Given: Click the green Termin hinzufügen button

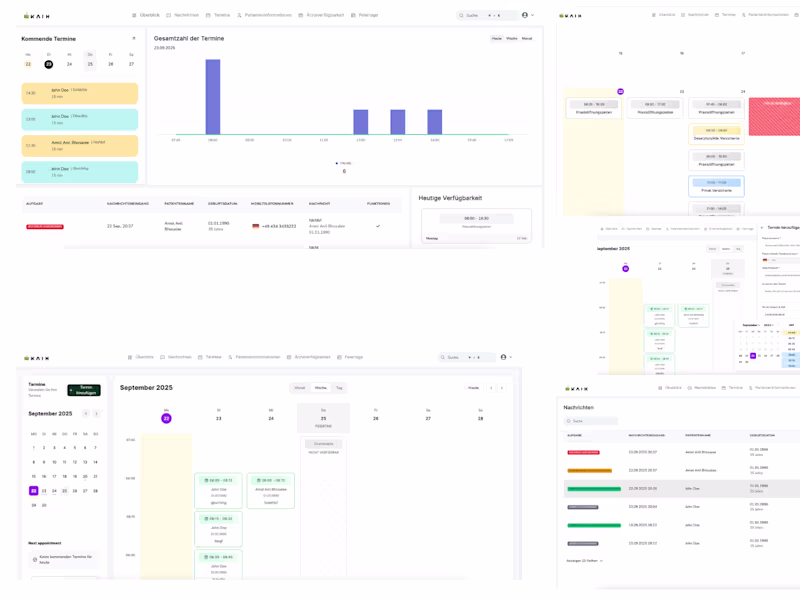Looking at the screenshot, I should (84, 390).
